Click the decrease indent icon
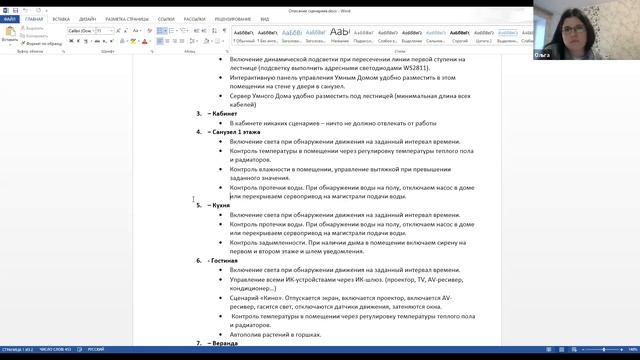The image size is (640, 360). click(196, 31)
